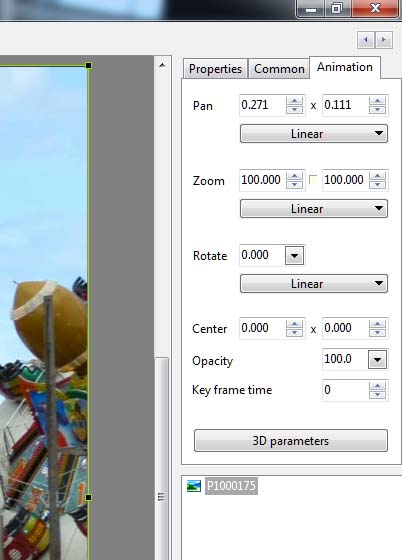
Task: Click the P1000175 image icon in object list
Action: (194, 486)
